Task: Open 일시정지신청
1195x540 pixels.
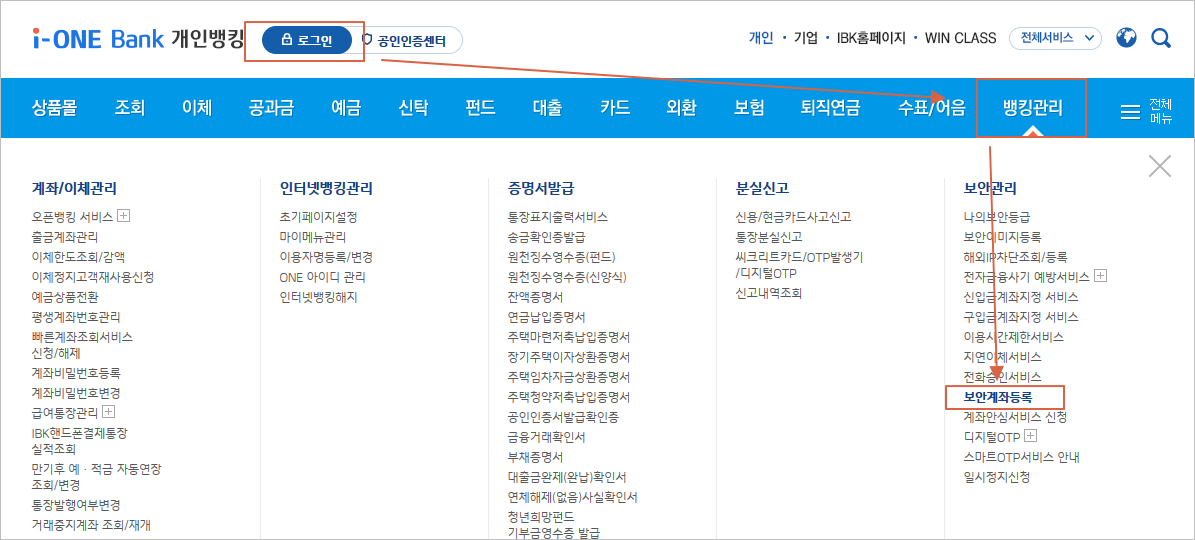Action: (x=997, y=478)
